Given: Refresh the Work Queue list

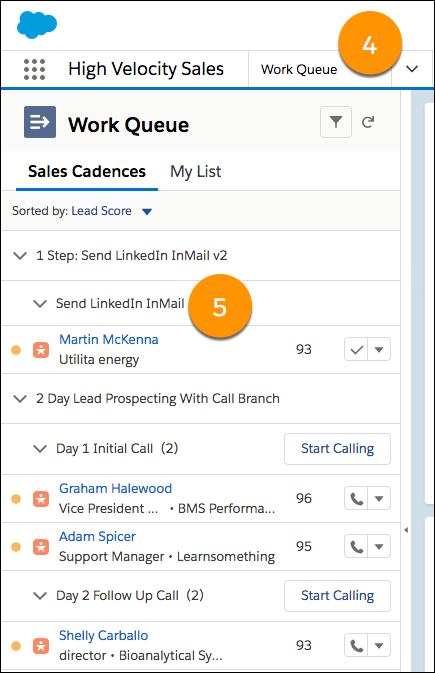Looking at the screenshot, I should [x=368, y=122].
